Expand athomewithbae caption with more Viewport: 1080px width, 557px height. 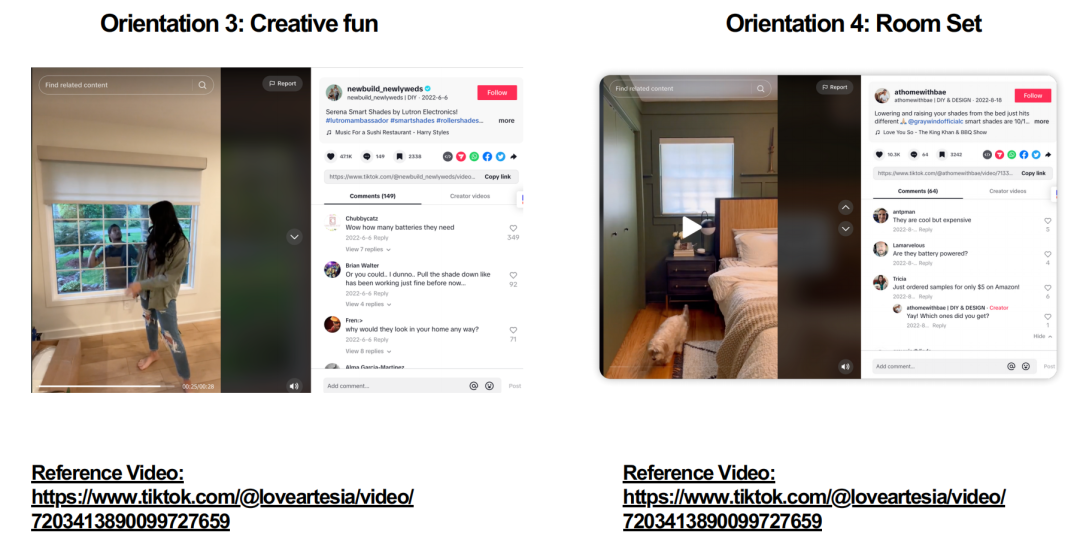(x=1041, y=121)
